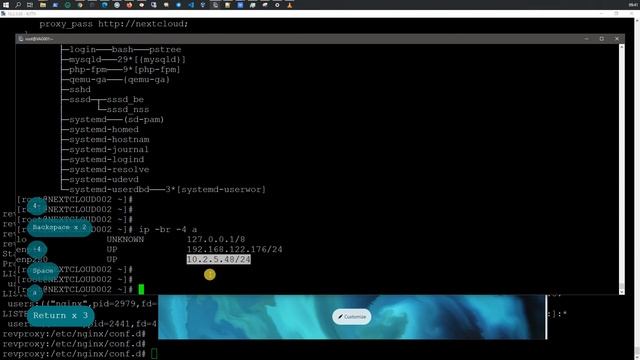Click the Customize button on wallpaper banner
Viewport: 640px width, 360px height.
(x=351, y=317)
